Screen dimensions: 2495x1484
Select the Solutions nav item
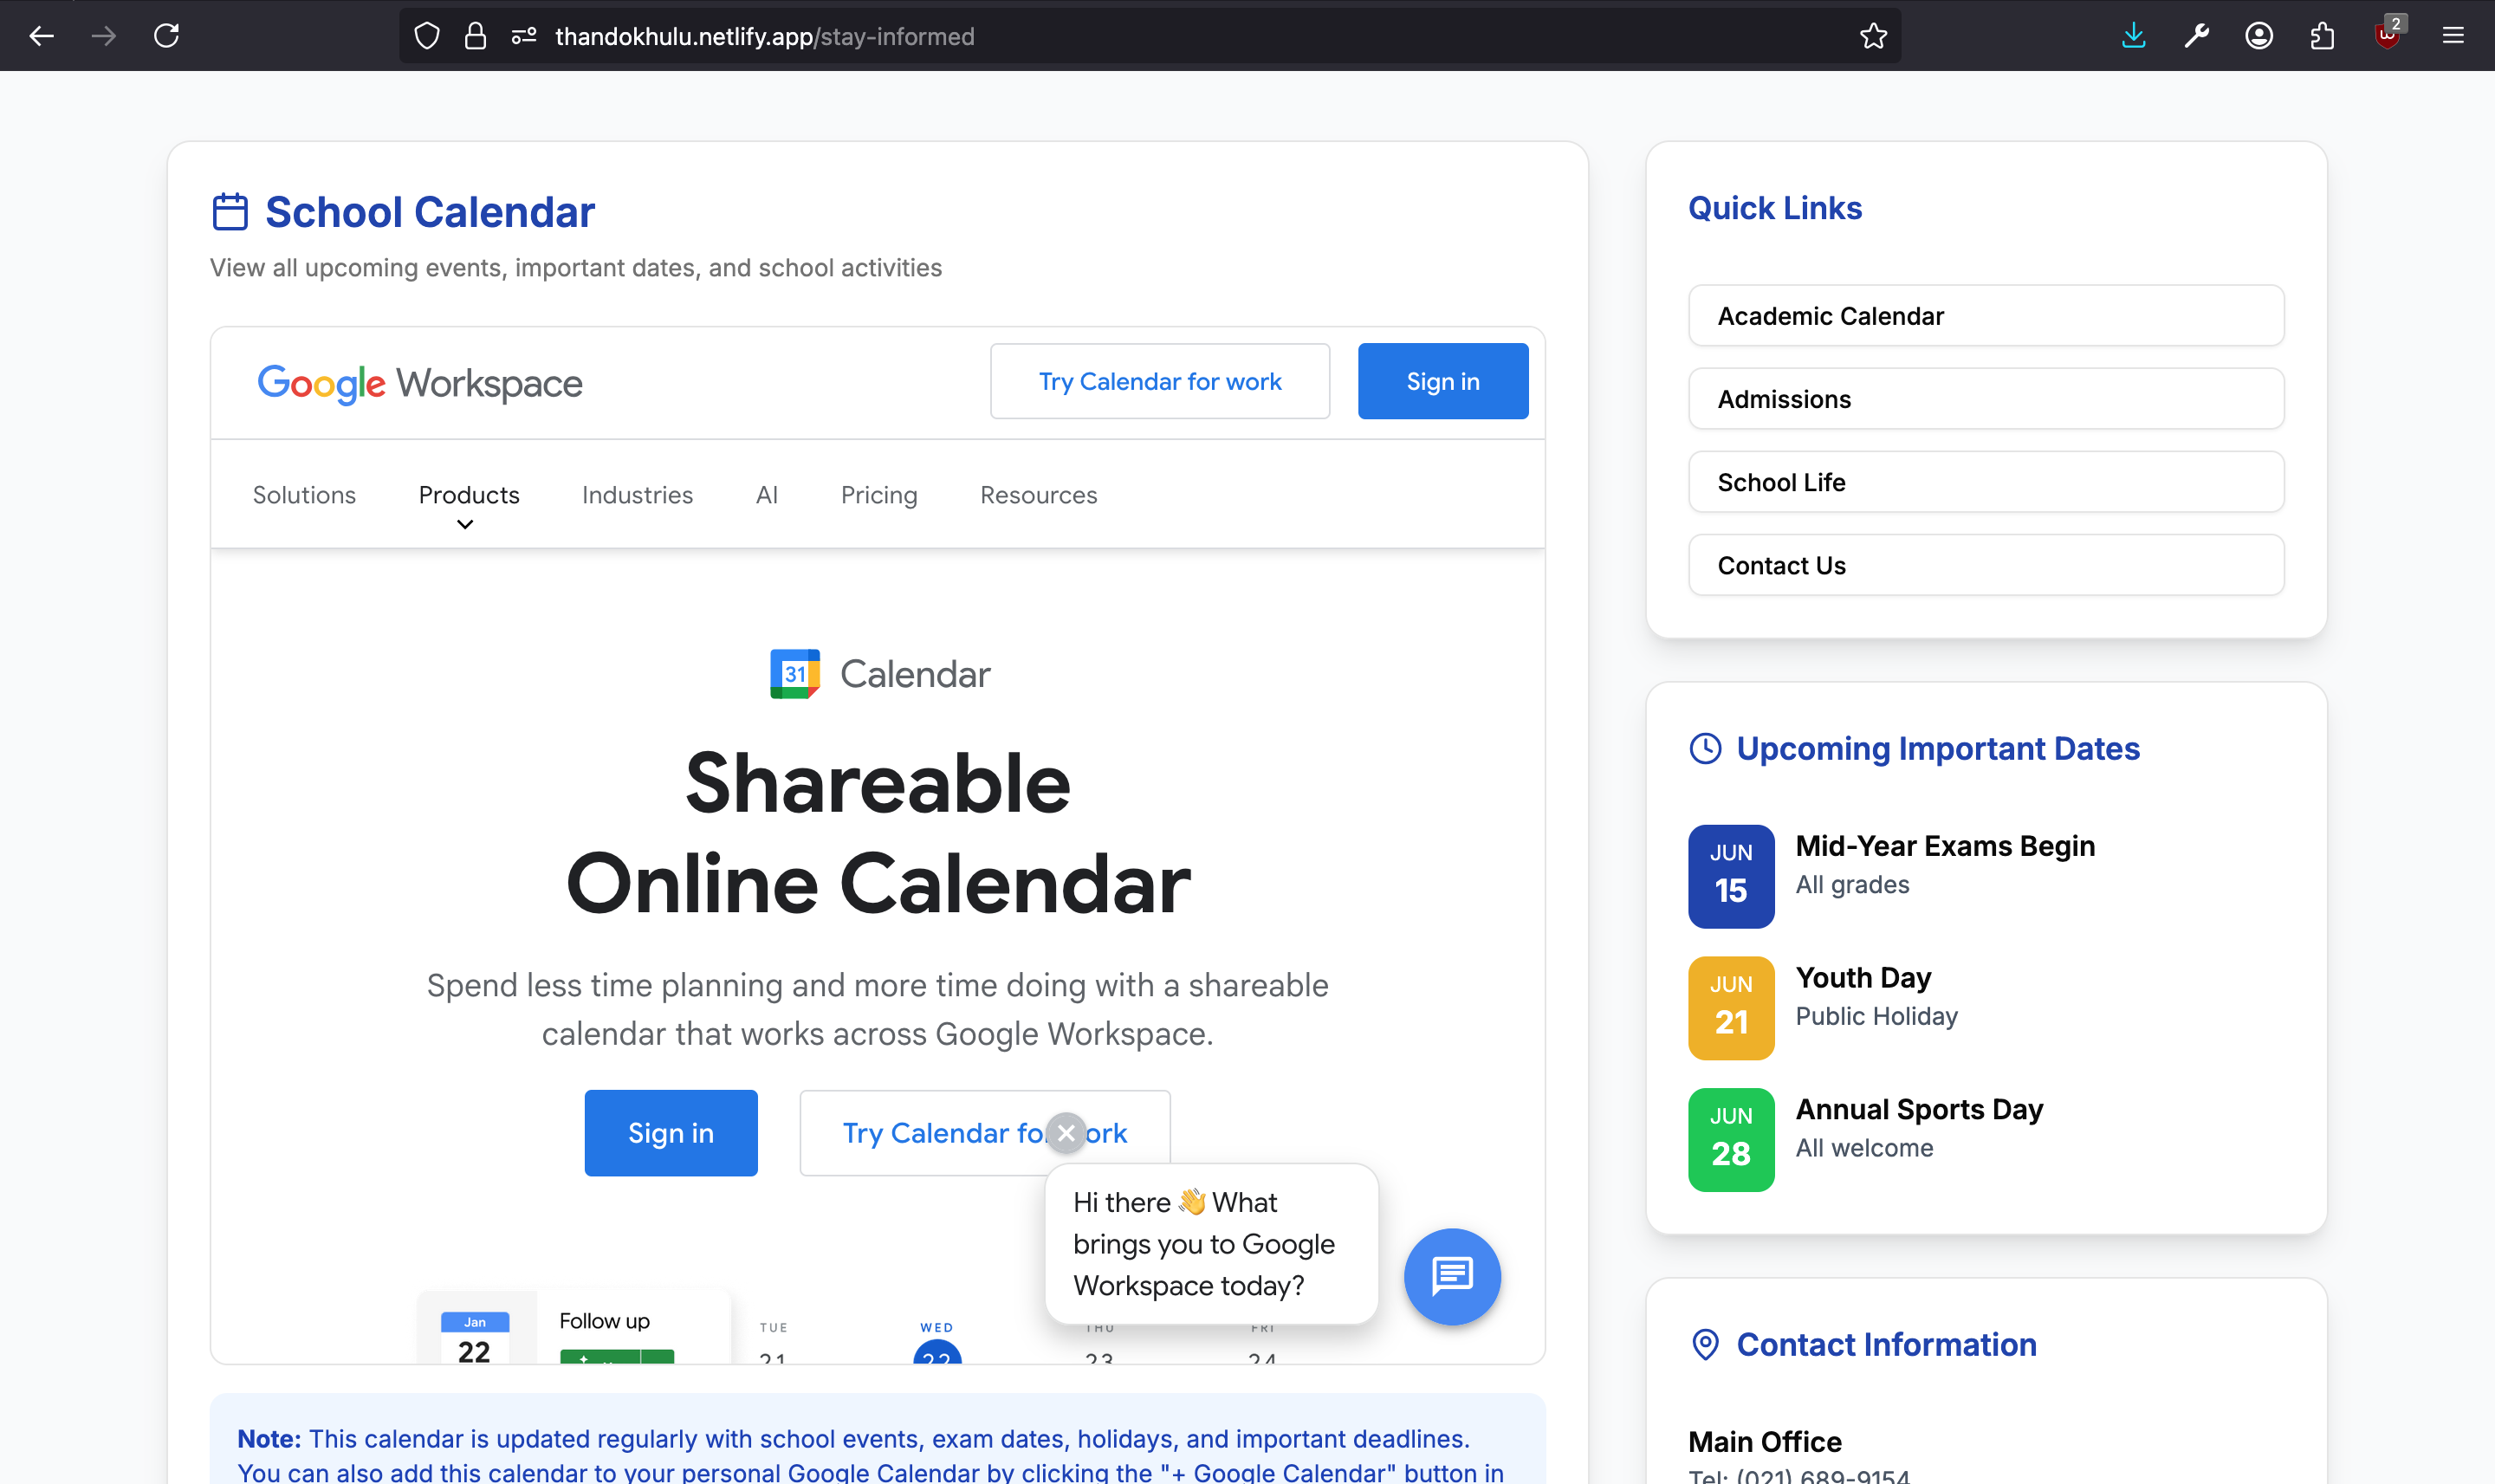[304, 495]
